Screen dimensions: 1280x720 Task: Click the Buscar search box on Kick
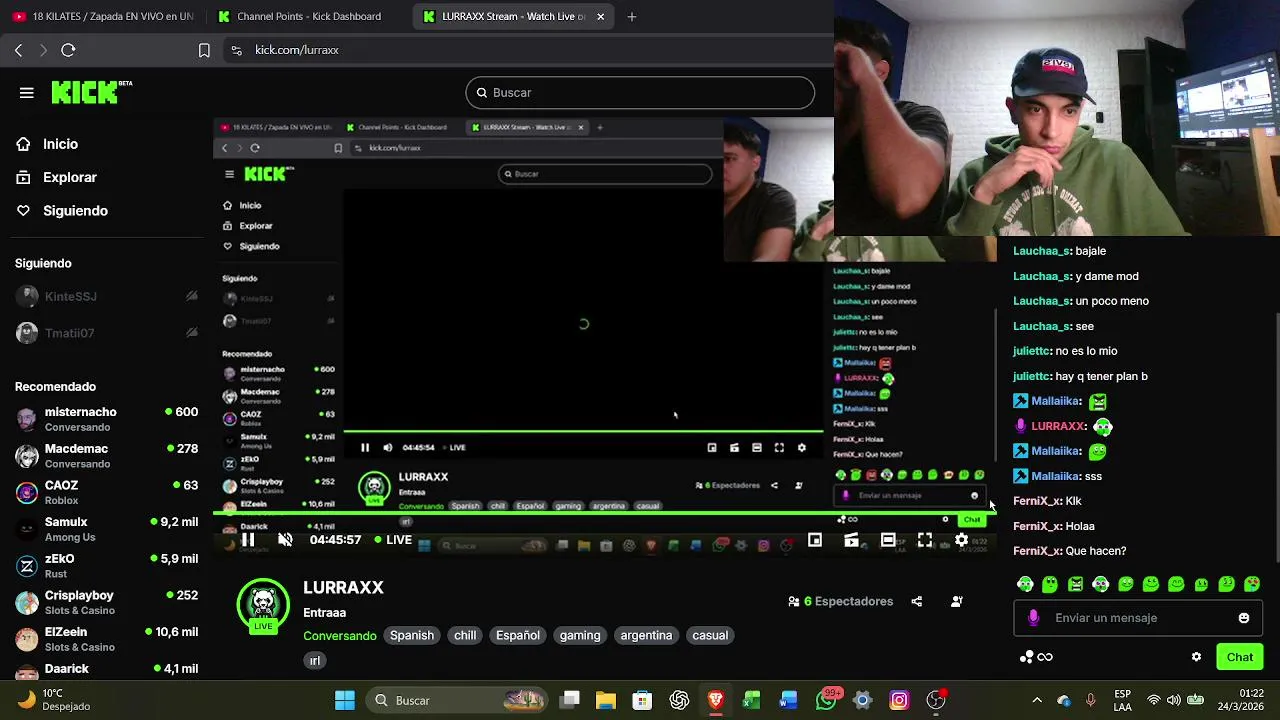pos(640,93)
